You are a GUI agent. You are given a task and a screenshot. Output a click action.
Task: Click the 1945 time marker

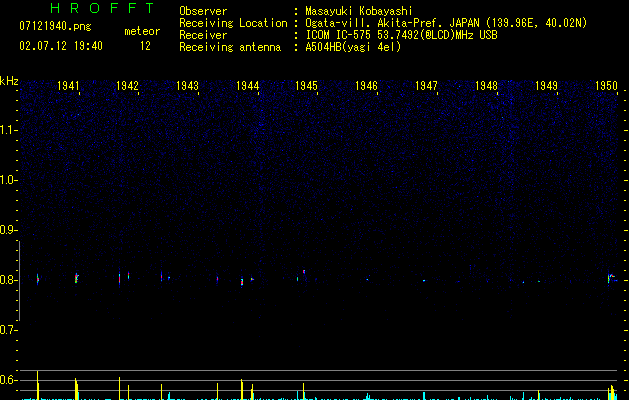[306, 86]
